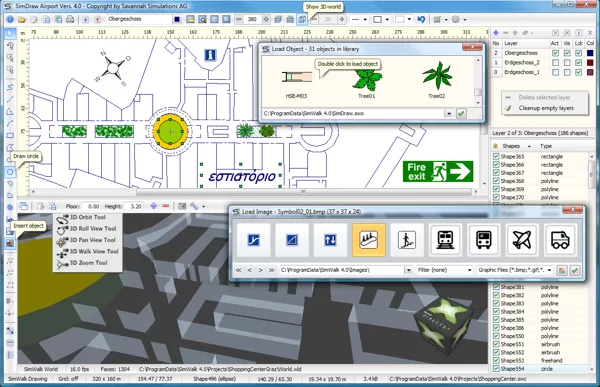Click the color image icon in Load Image
This screenshot has height=387, width=600.
[561, 270]
